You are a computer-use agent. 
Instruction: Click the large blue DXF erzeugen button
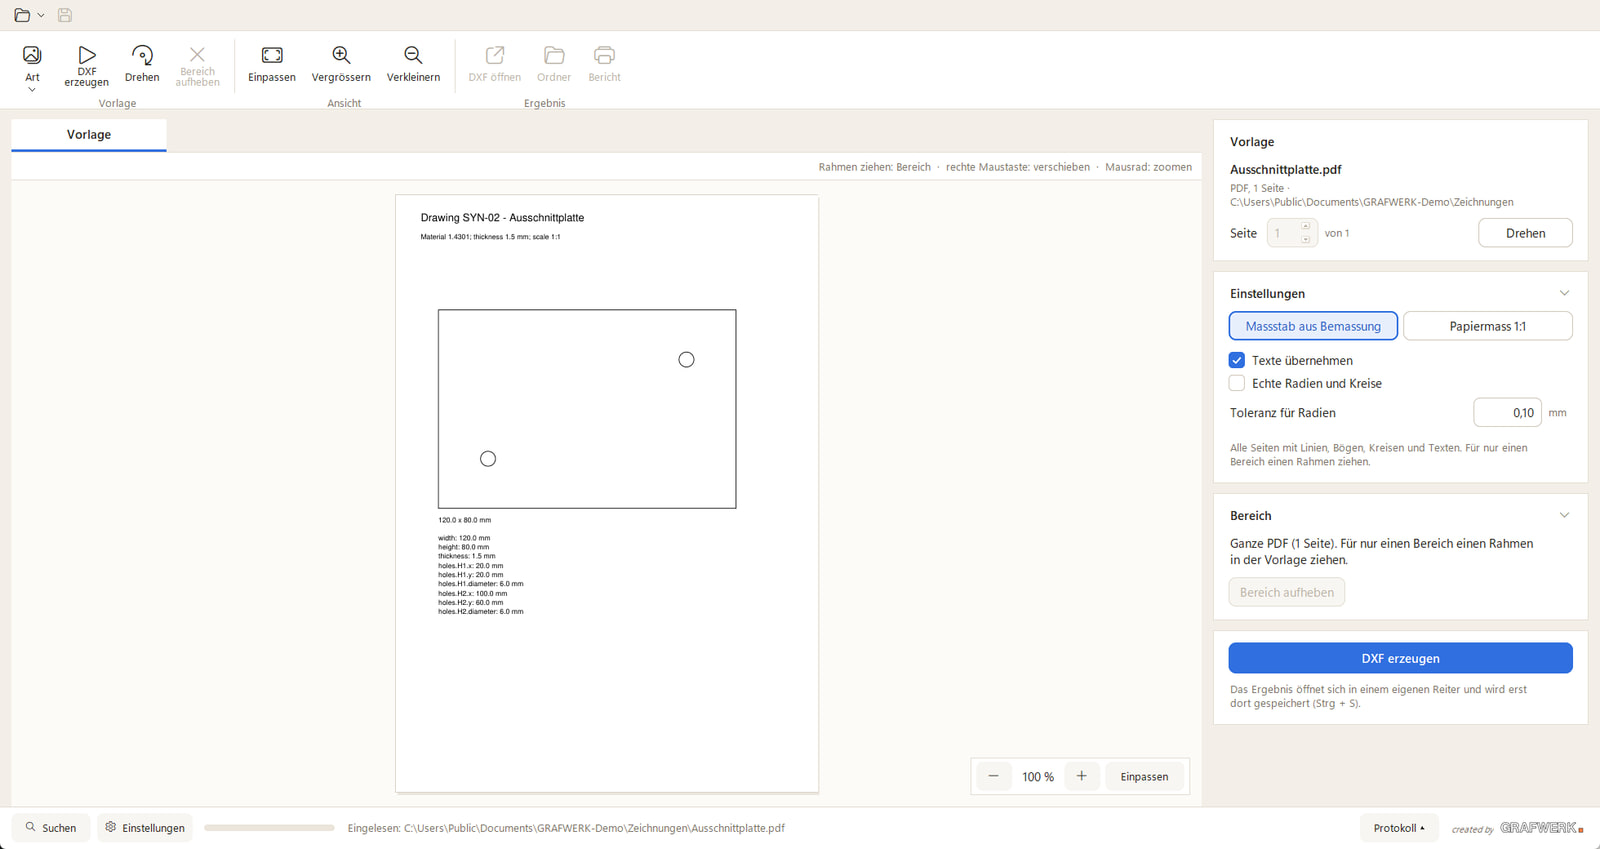tap(1400, 658)
